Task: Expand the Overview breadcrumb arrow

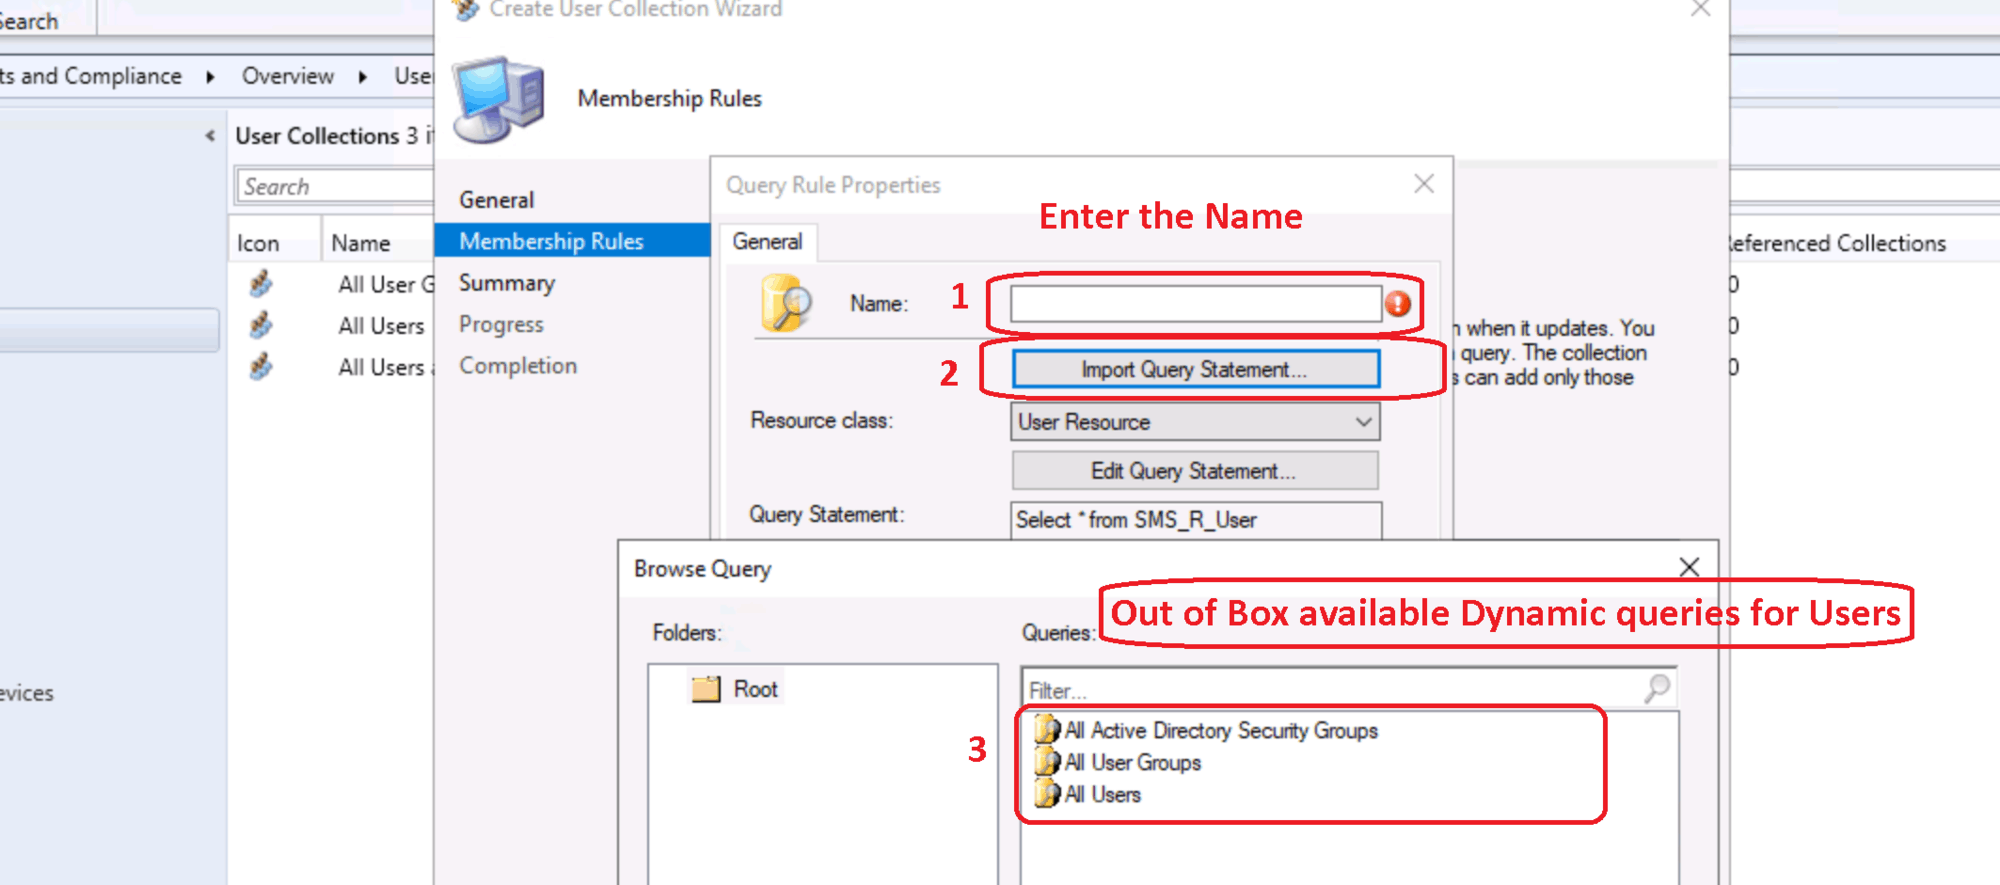Action: 363,77
